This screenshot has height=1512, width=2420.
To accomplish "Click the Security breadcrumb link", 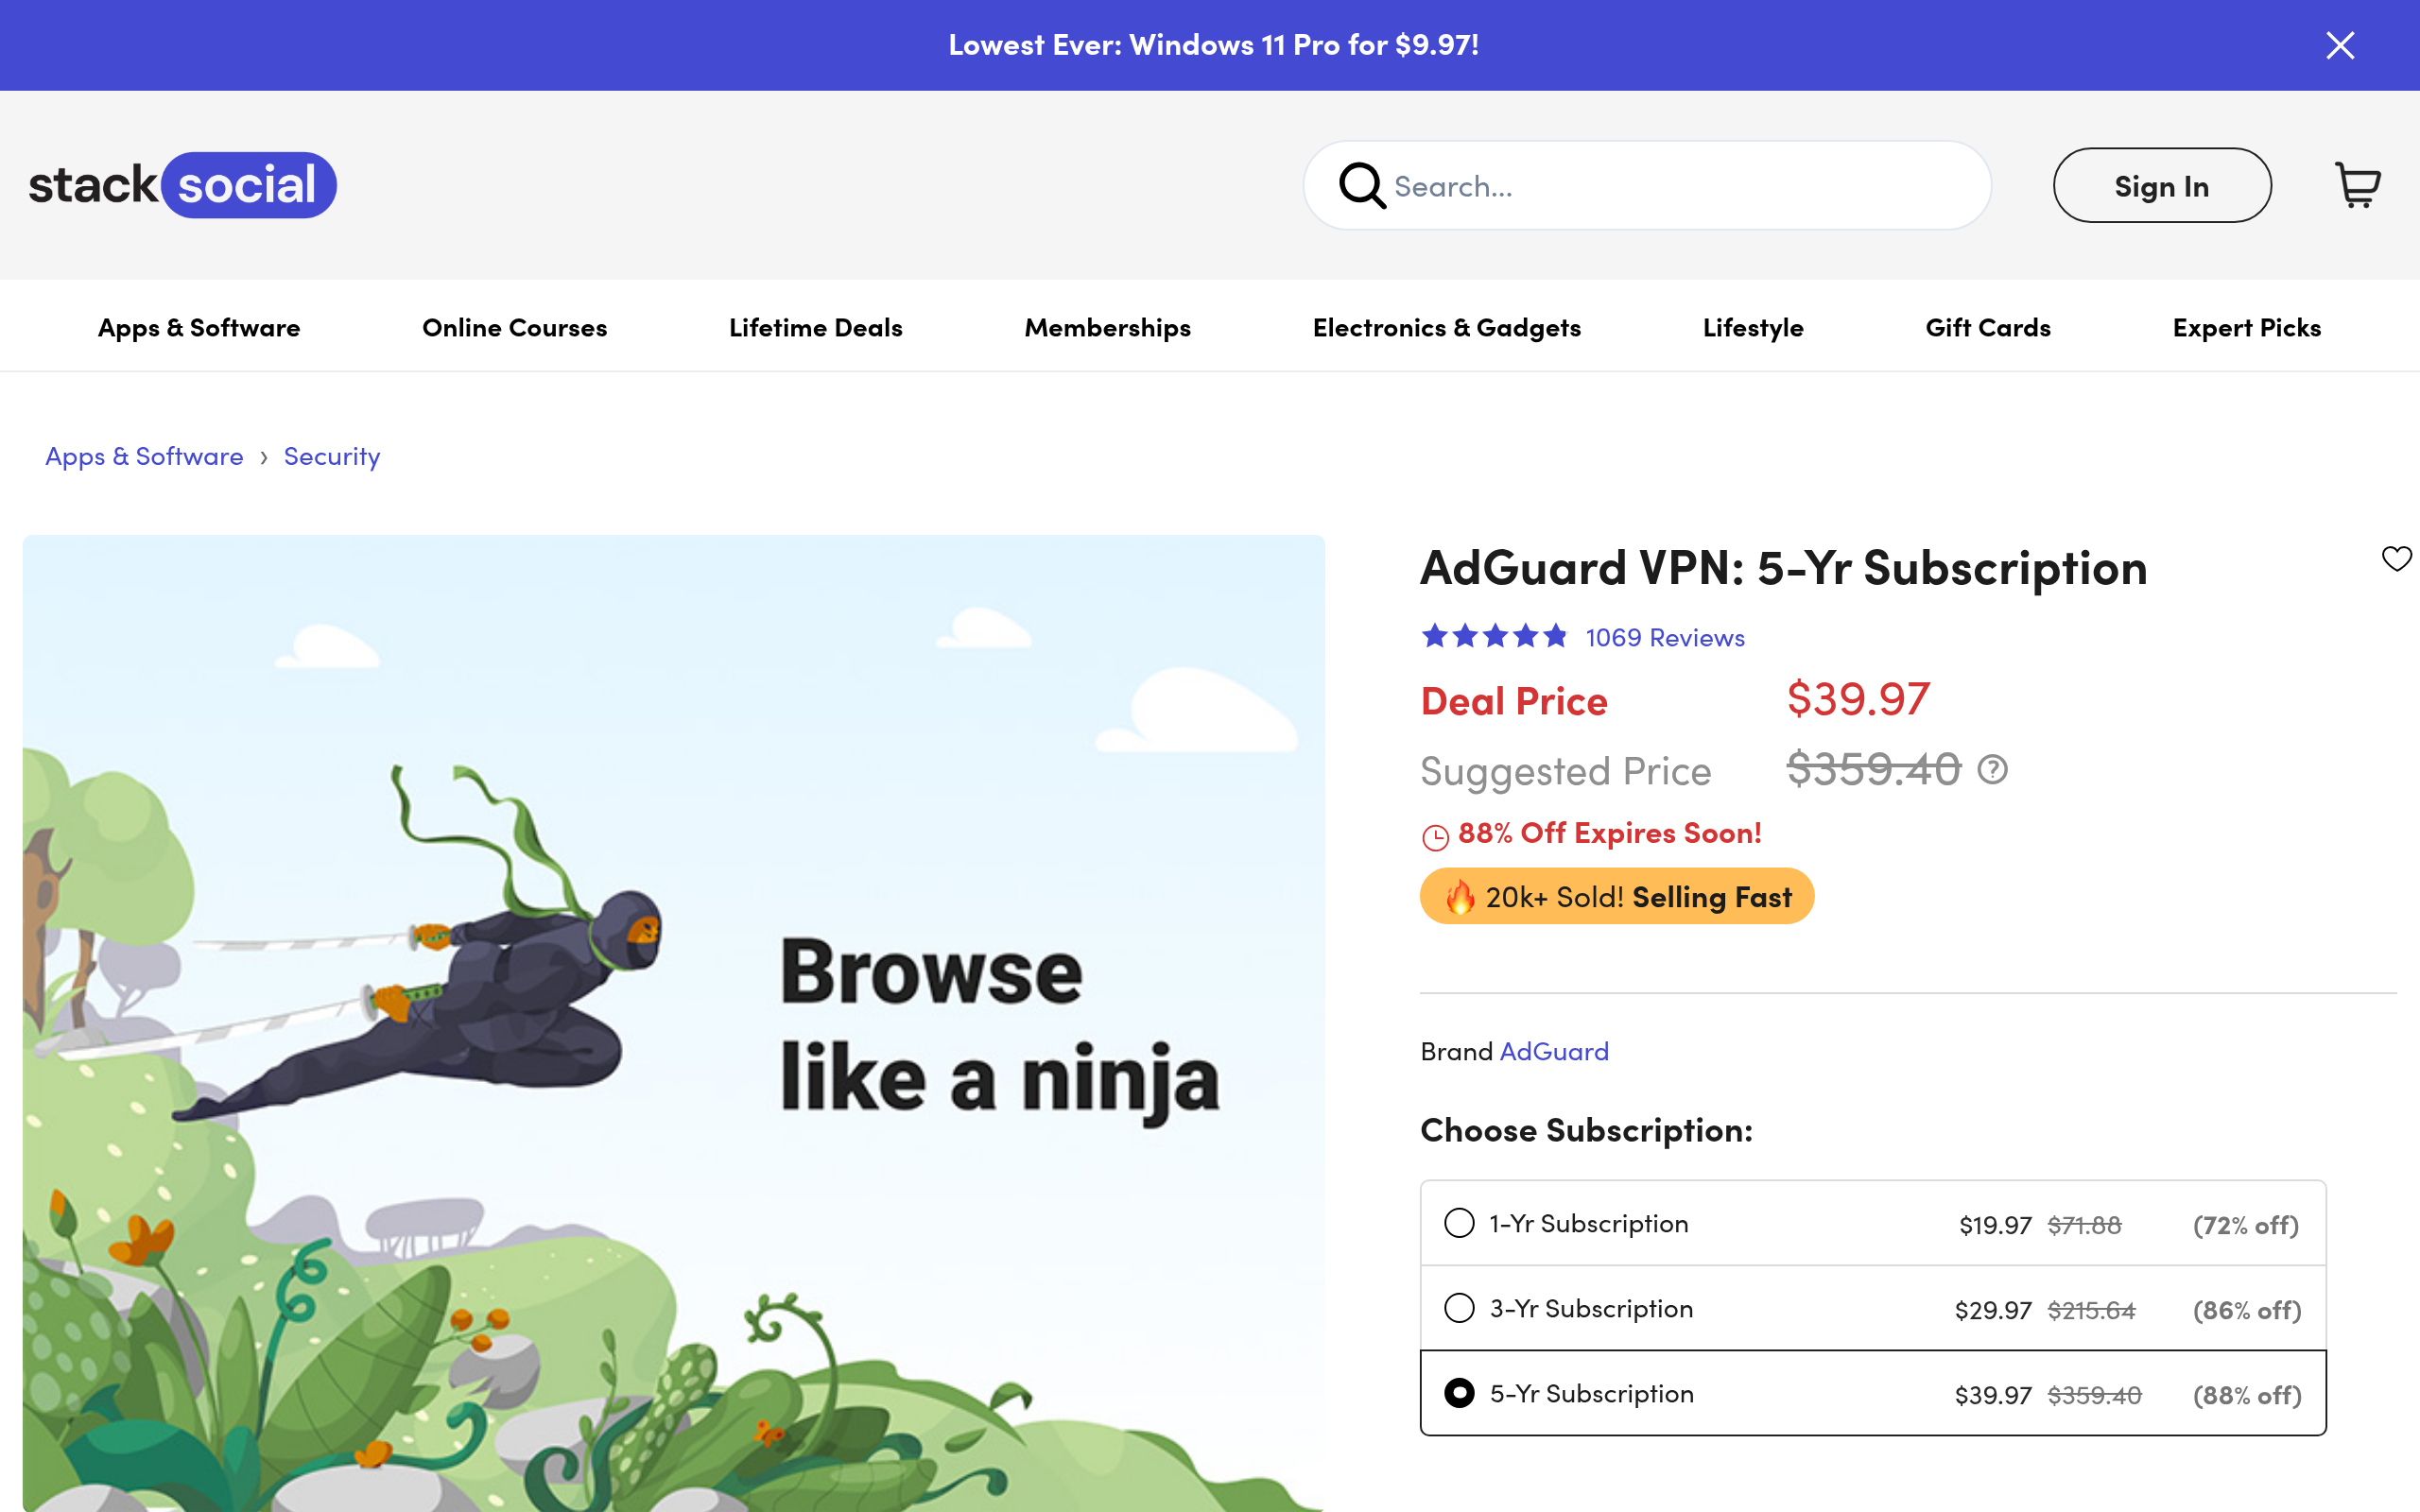I will tap(332, 456).
